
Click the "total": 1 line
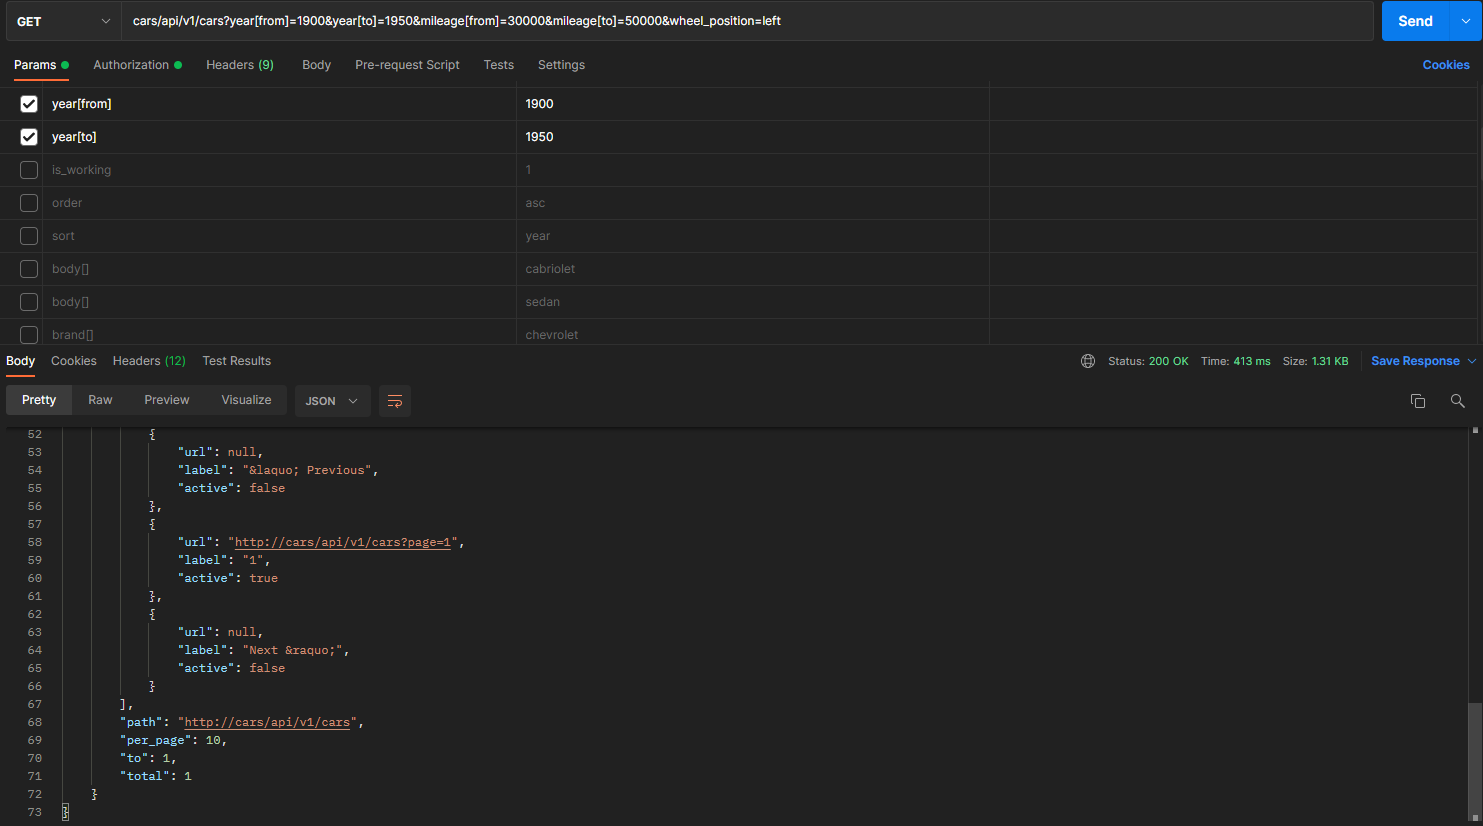pyautogui.click(x=156, y=776)
